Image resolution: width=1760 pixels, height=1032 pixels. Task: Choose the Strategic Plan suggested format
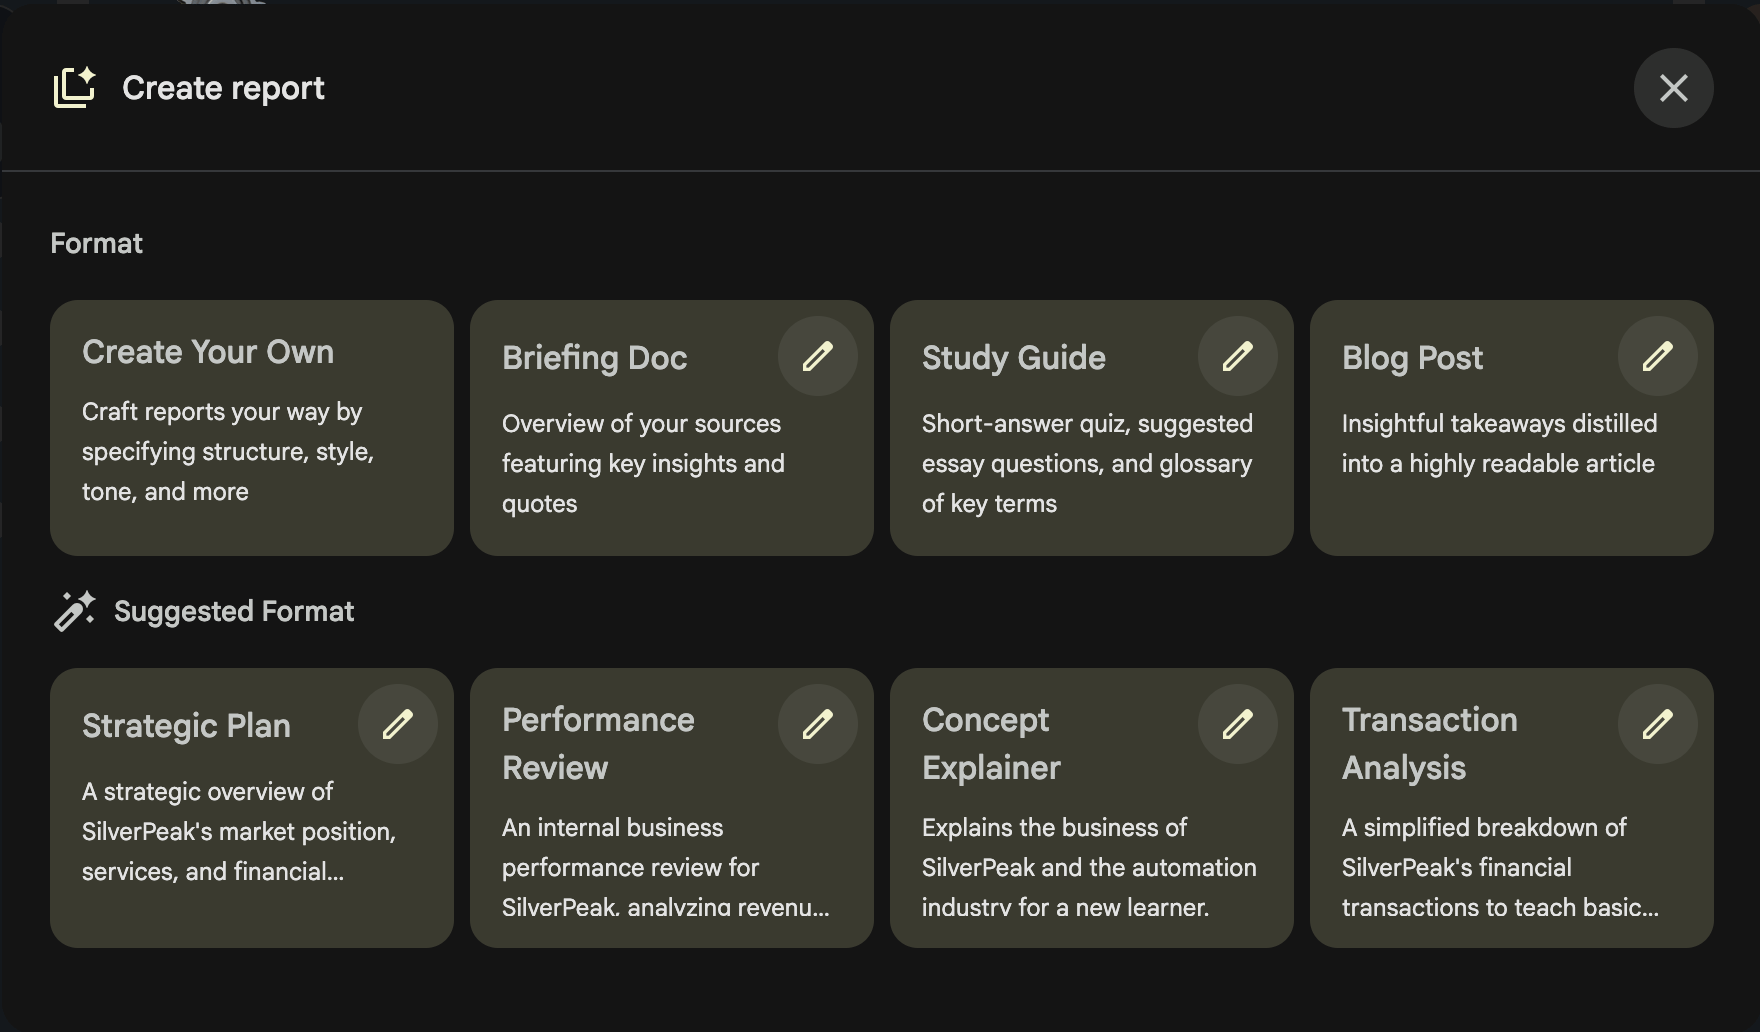[x=186, y=726]
